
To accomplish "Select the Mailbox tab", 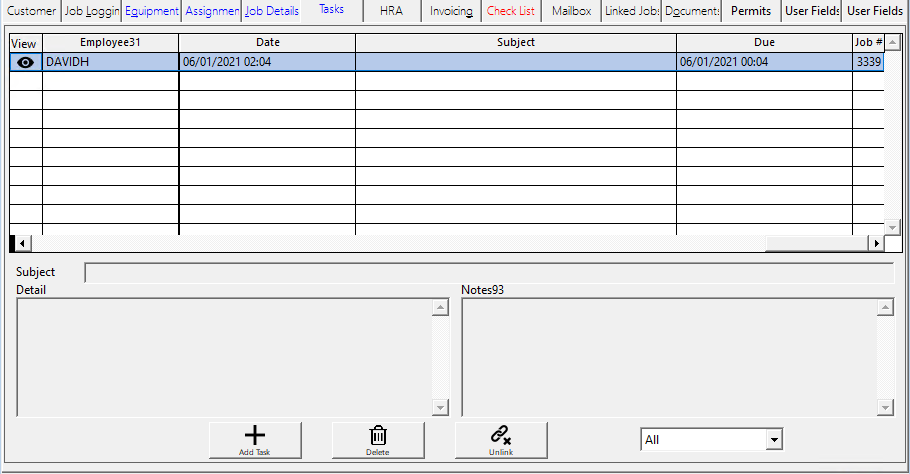I will (x=571, y=11).
